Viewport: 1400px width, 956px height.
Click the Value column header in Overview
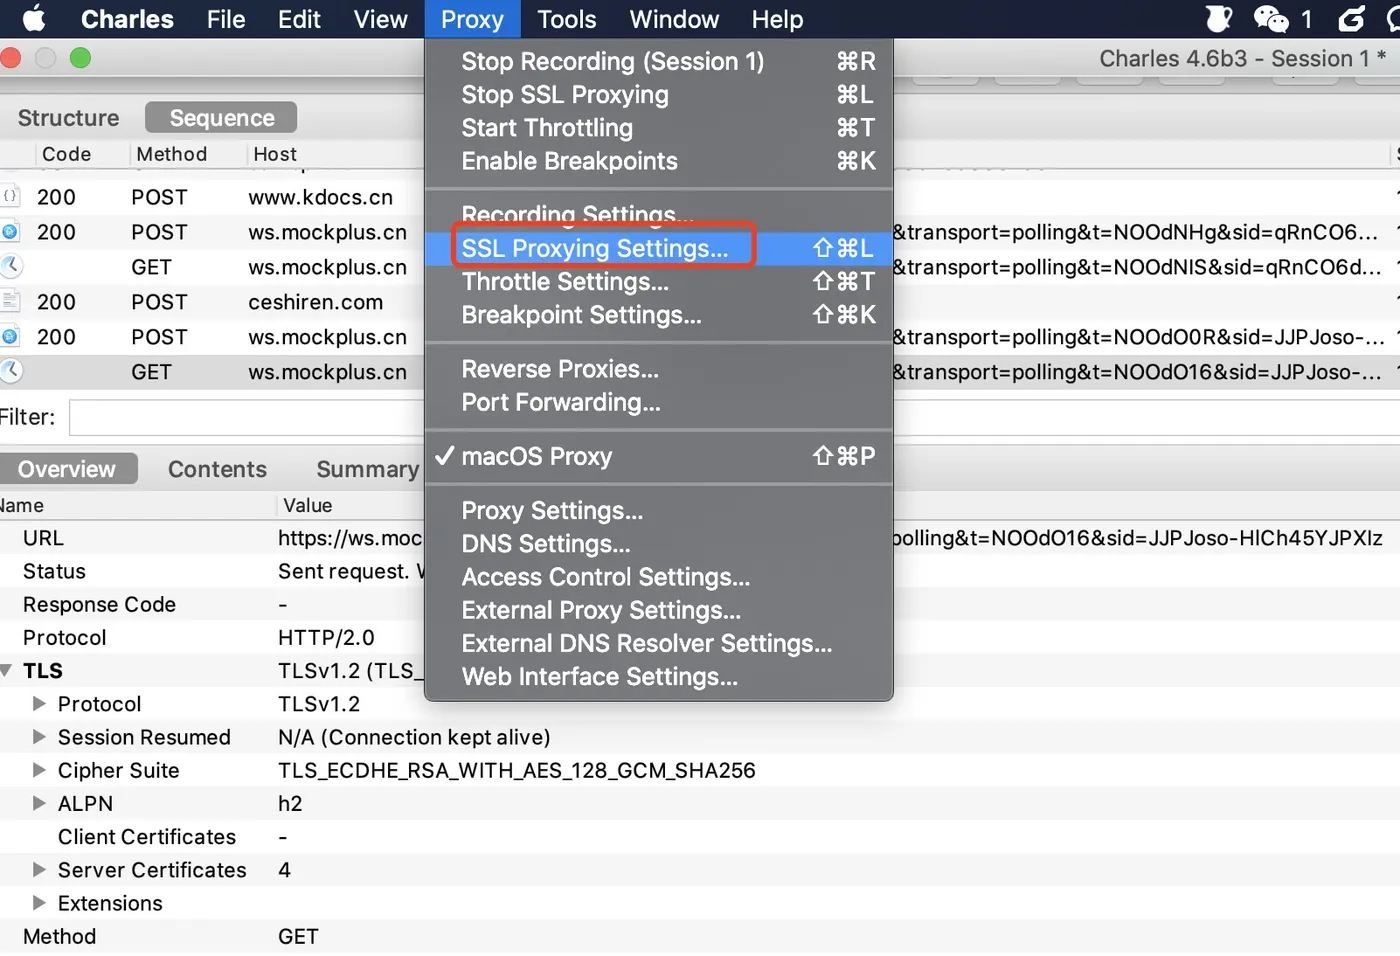[x=307, y=505]
